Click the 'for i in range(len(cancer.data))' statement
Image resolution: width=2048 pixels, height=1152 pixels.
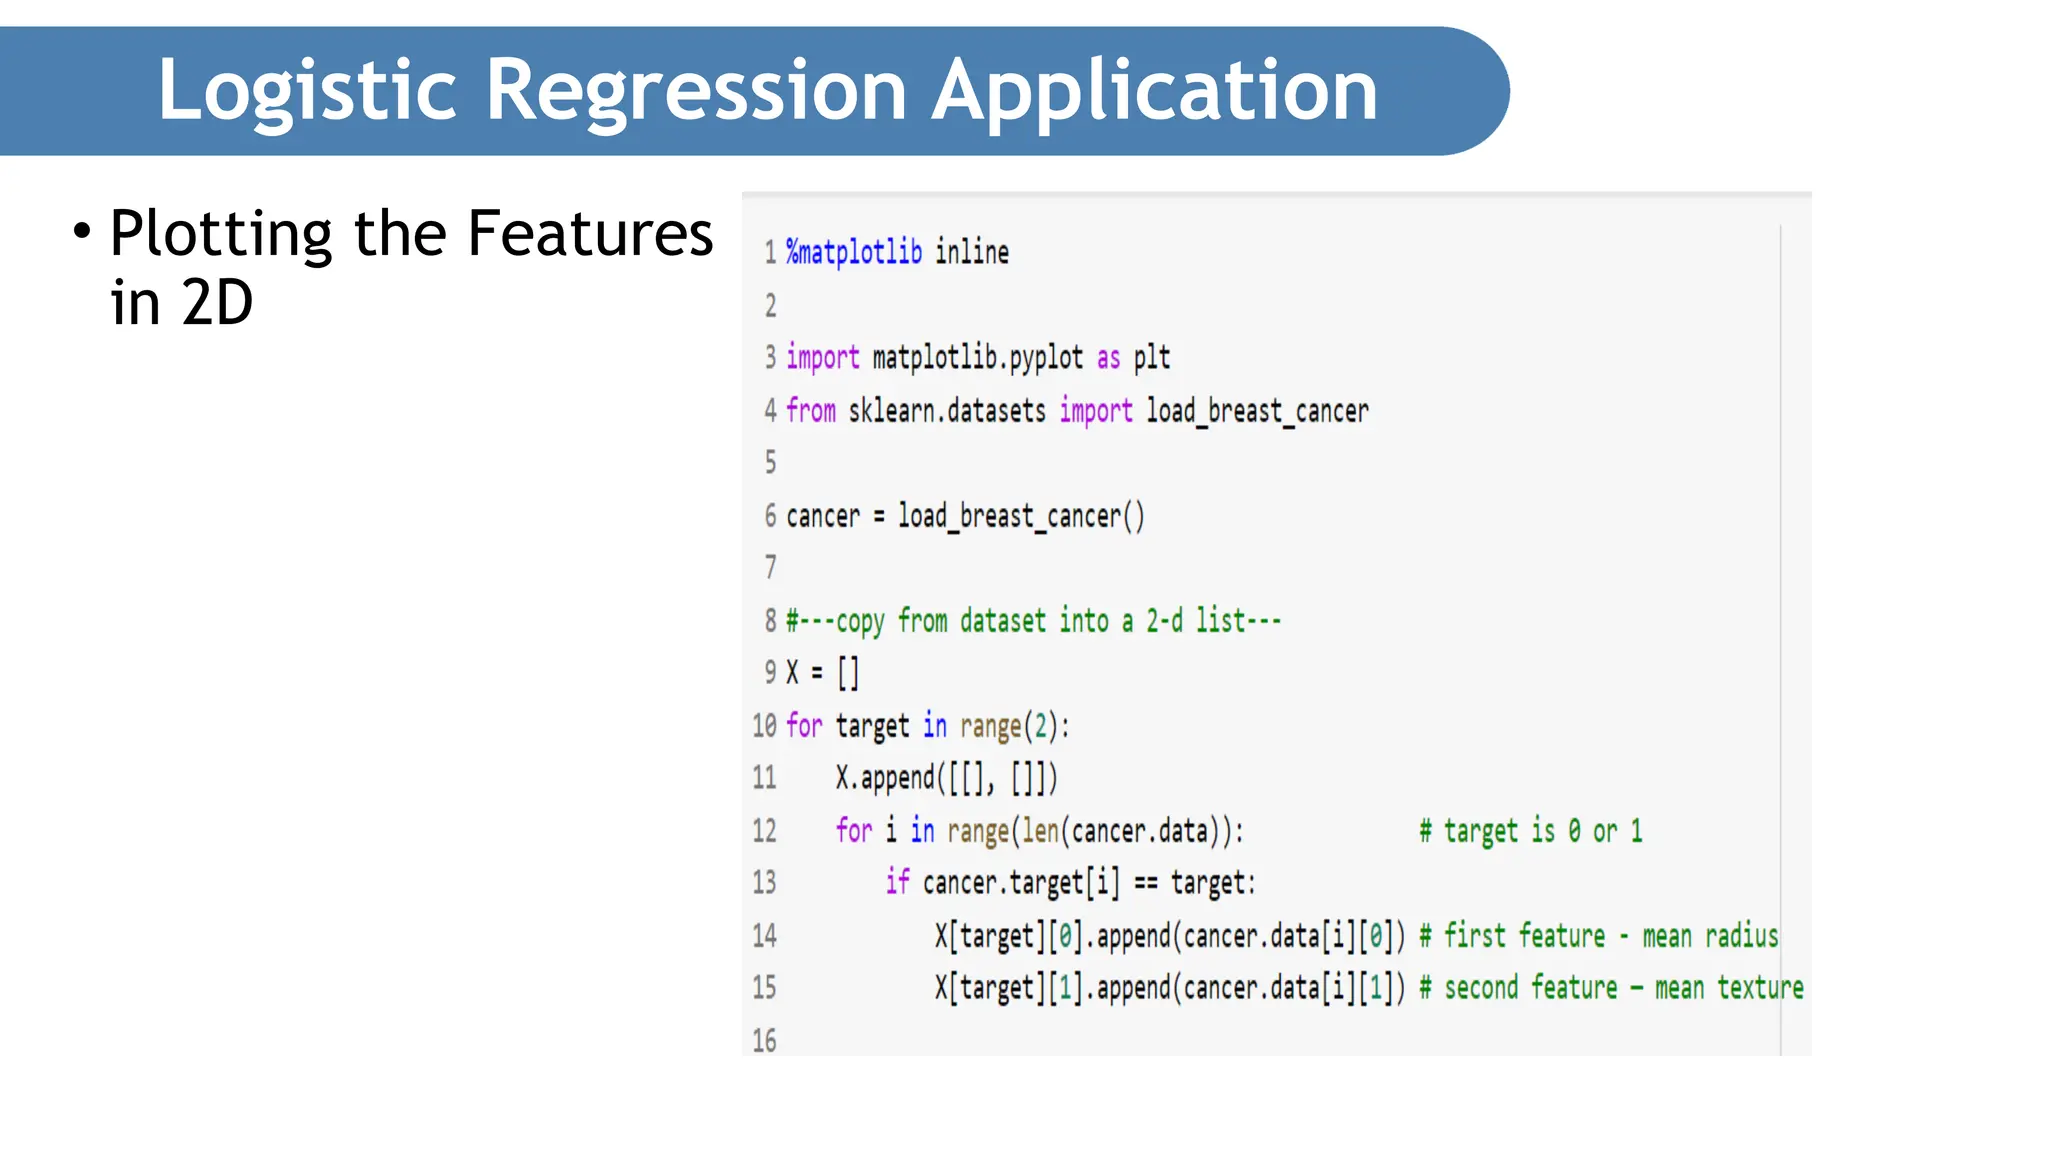1039,831
